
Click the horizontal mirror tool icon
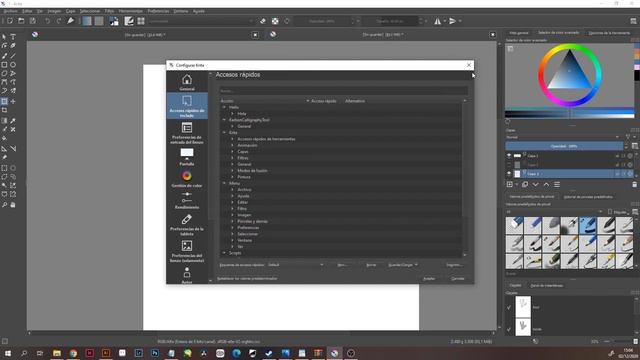(x=438, y=21)
